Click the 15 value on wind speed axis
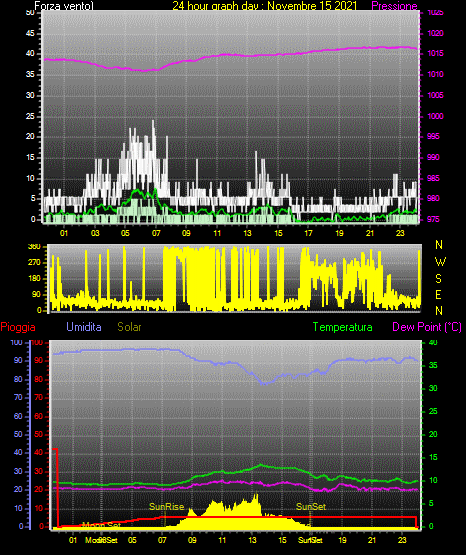This screenshot has width=466, height=555. coord(30,157)
